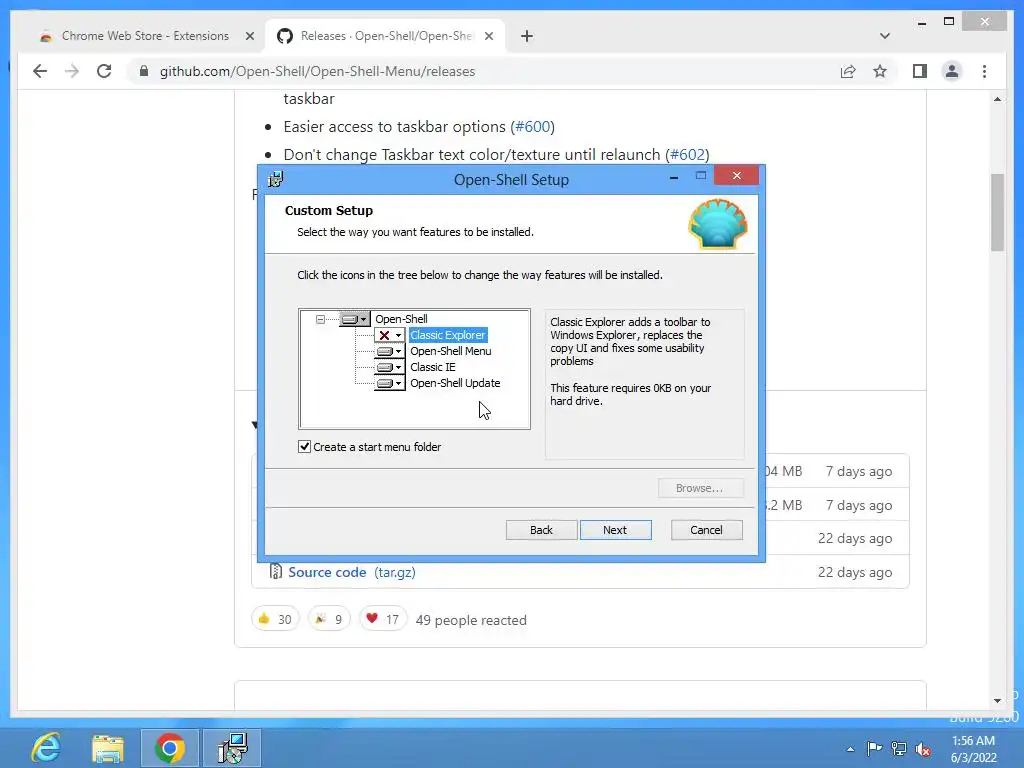
Task: Click 49 people reacted text
Action: 471,620
